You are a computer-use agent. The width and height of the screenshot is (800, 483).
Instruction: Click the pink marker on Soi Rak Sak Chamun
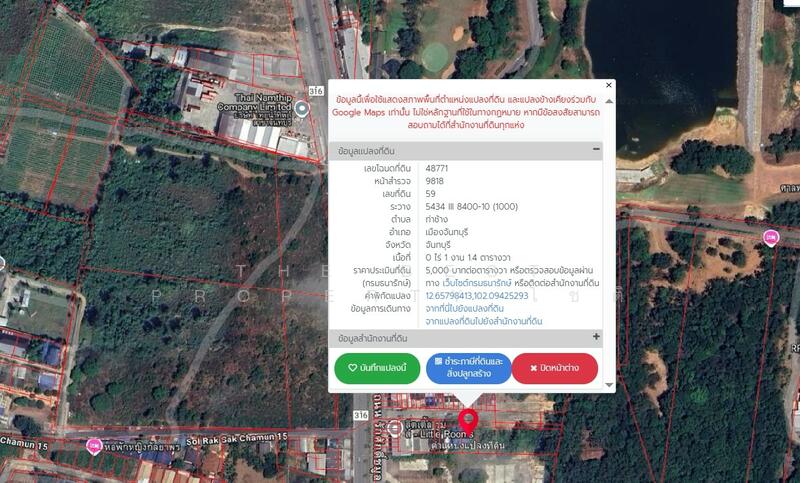(x=95, y=446)
